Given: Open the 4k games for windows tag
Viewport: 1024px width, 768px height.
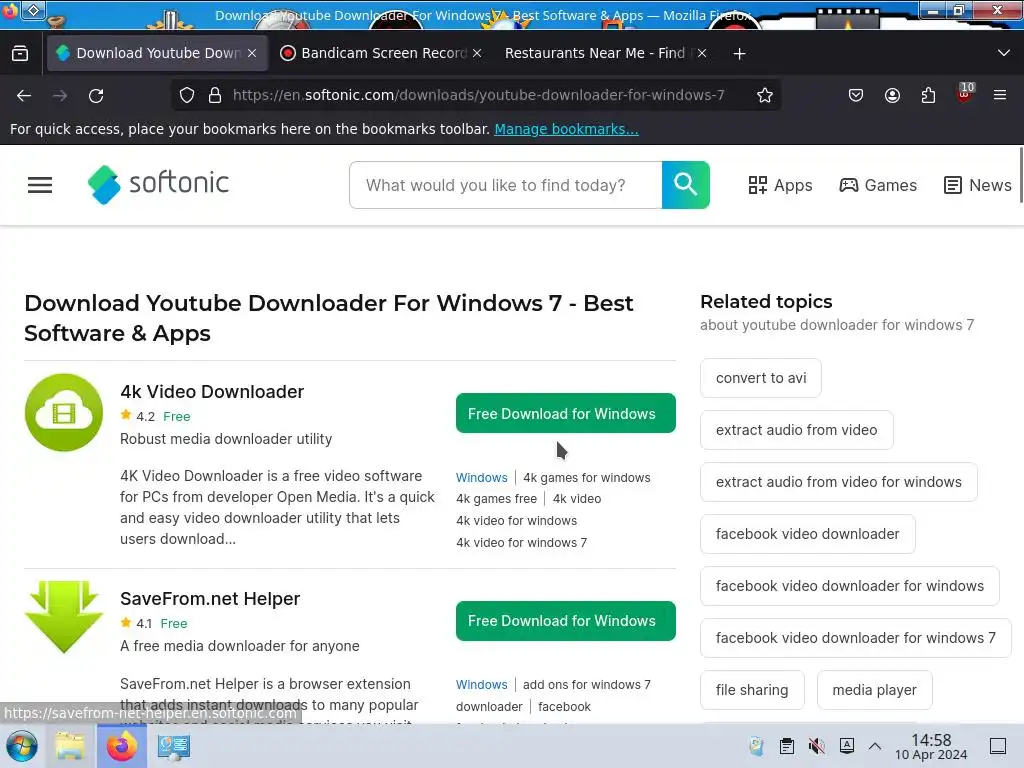Looking at the screenshot, I should click(x=586, y=478).
